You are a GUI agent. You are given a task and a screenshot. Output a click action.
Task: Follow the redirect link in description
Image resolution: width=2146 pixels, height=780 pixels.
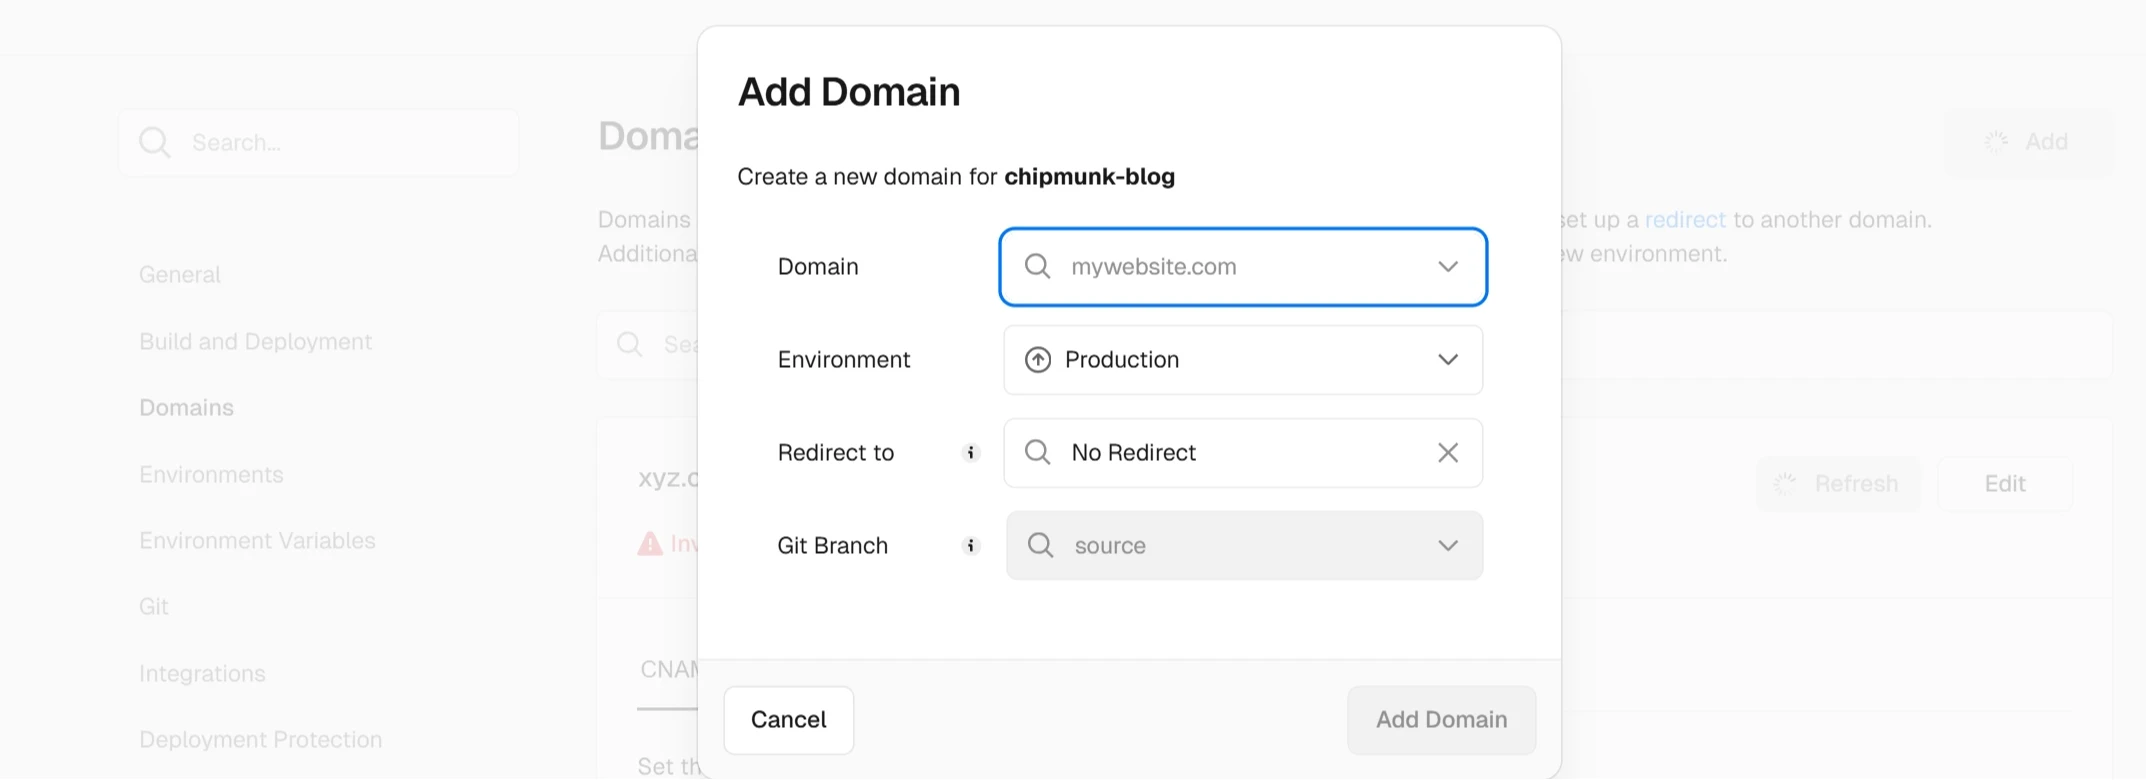pyautogui.click(x=1685, y=220)
